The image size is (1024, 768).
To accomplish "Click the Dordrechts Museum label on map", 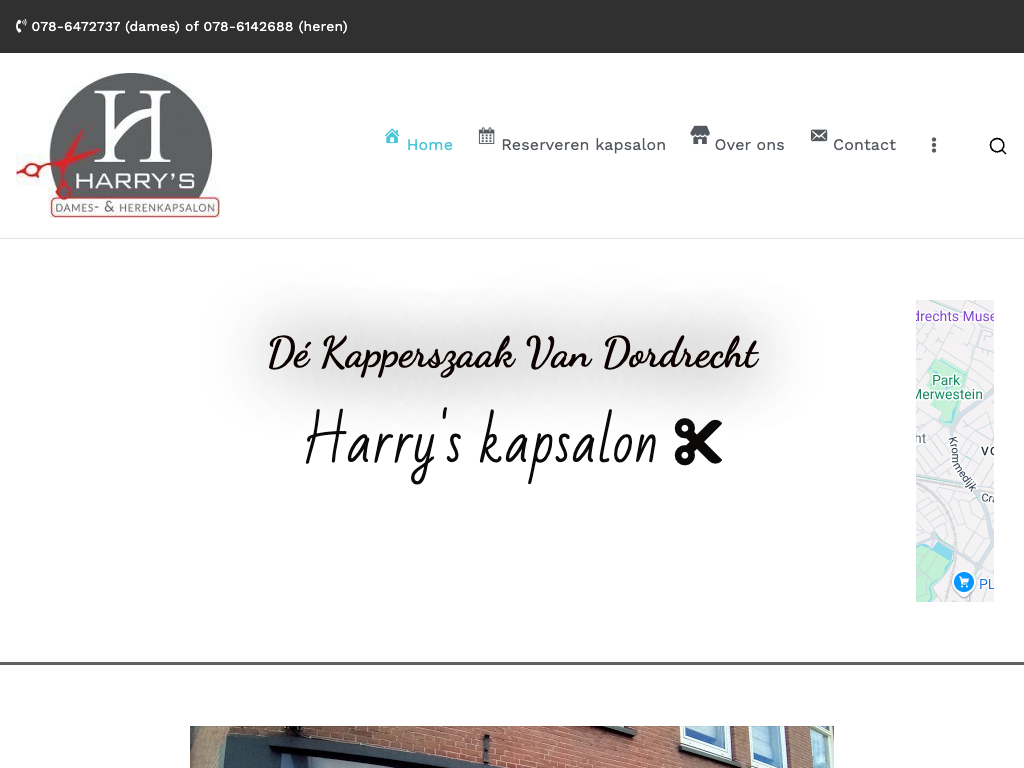I will coord(955,316).
